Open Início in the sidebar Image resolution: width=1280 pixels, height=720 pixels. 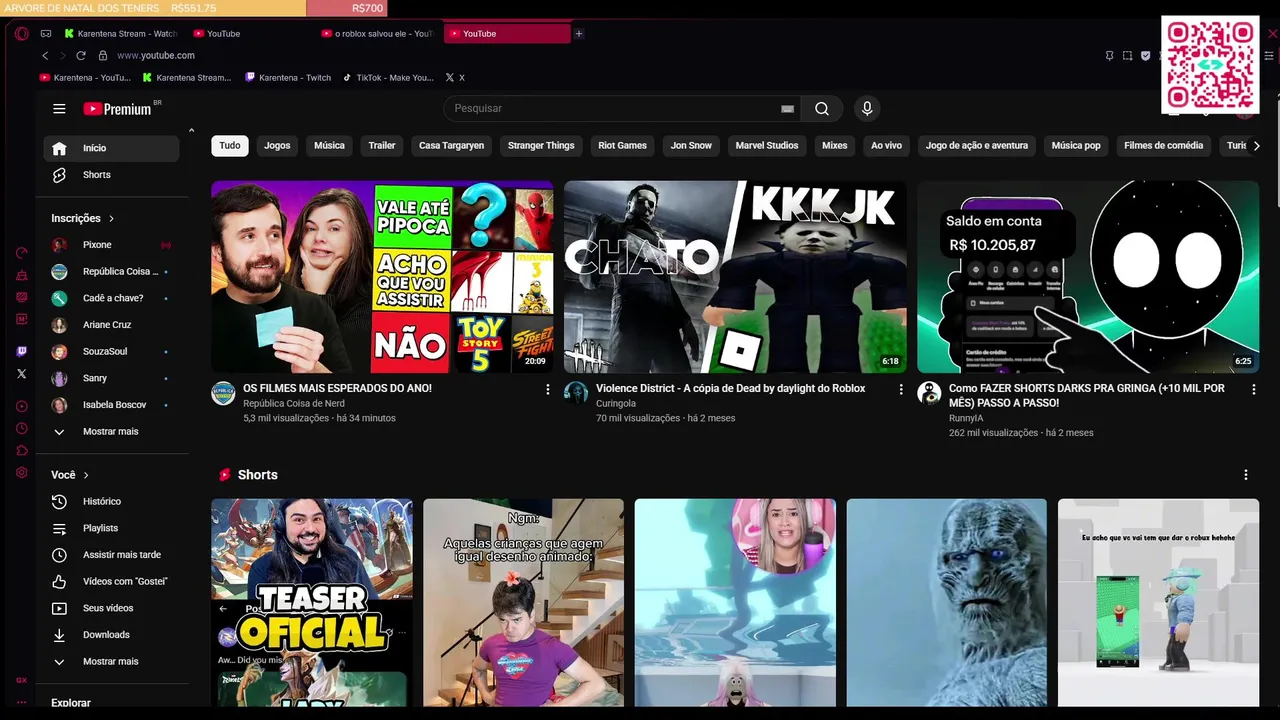tap(111, 148)
